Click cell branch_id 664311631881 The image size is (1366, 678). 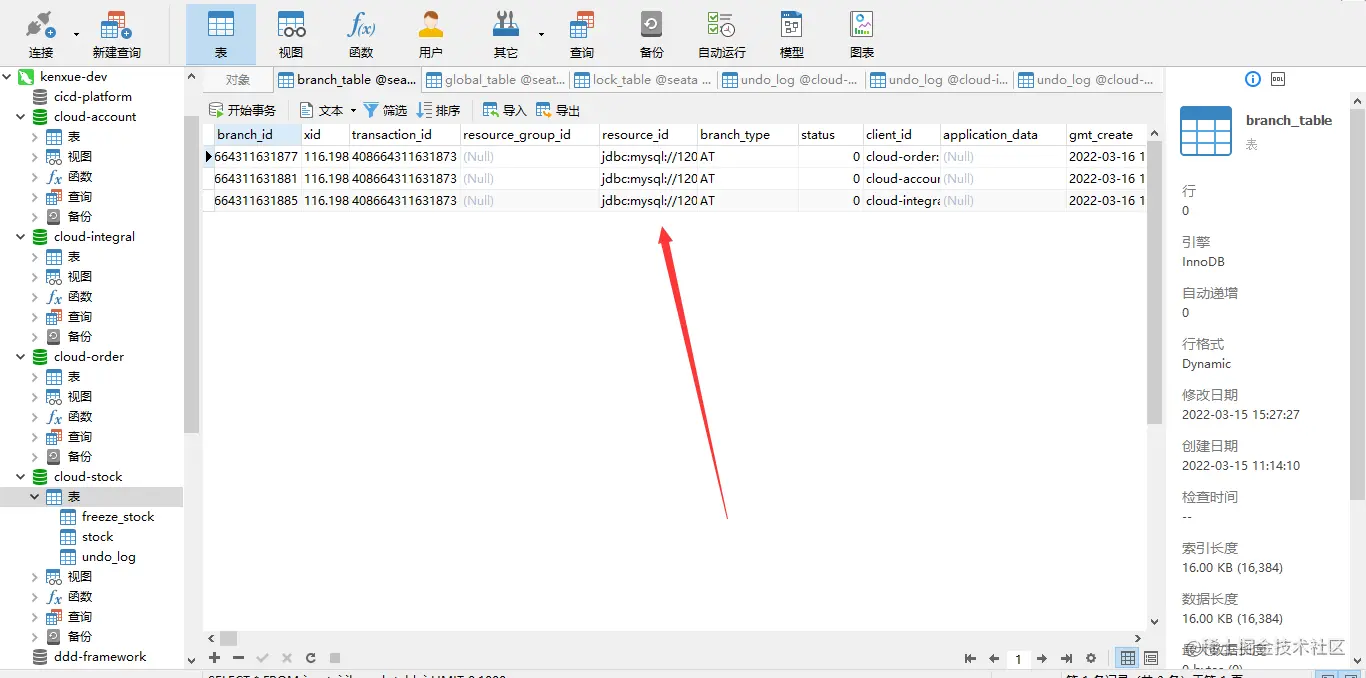point(257,179)
